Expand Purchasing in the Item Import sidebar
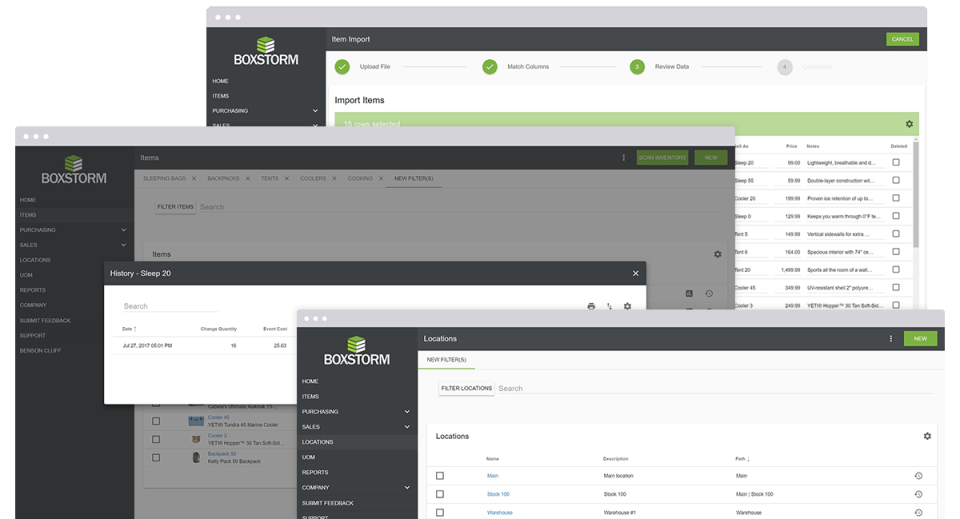The width and height of the screenshot is (960, 519). (315, 111)
